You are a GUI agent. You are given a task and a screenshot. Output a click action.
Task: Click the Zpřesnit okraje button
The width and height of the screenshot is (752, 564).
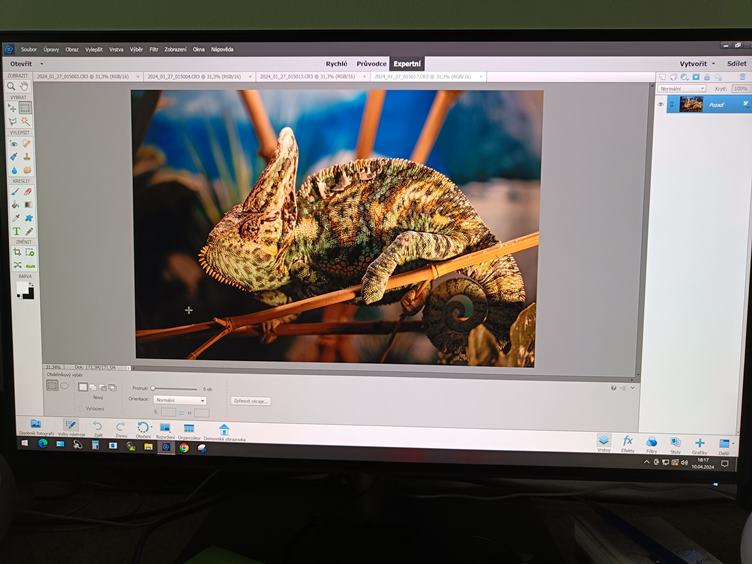click(x=250, y=401)
